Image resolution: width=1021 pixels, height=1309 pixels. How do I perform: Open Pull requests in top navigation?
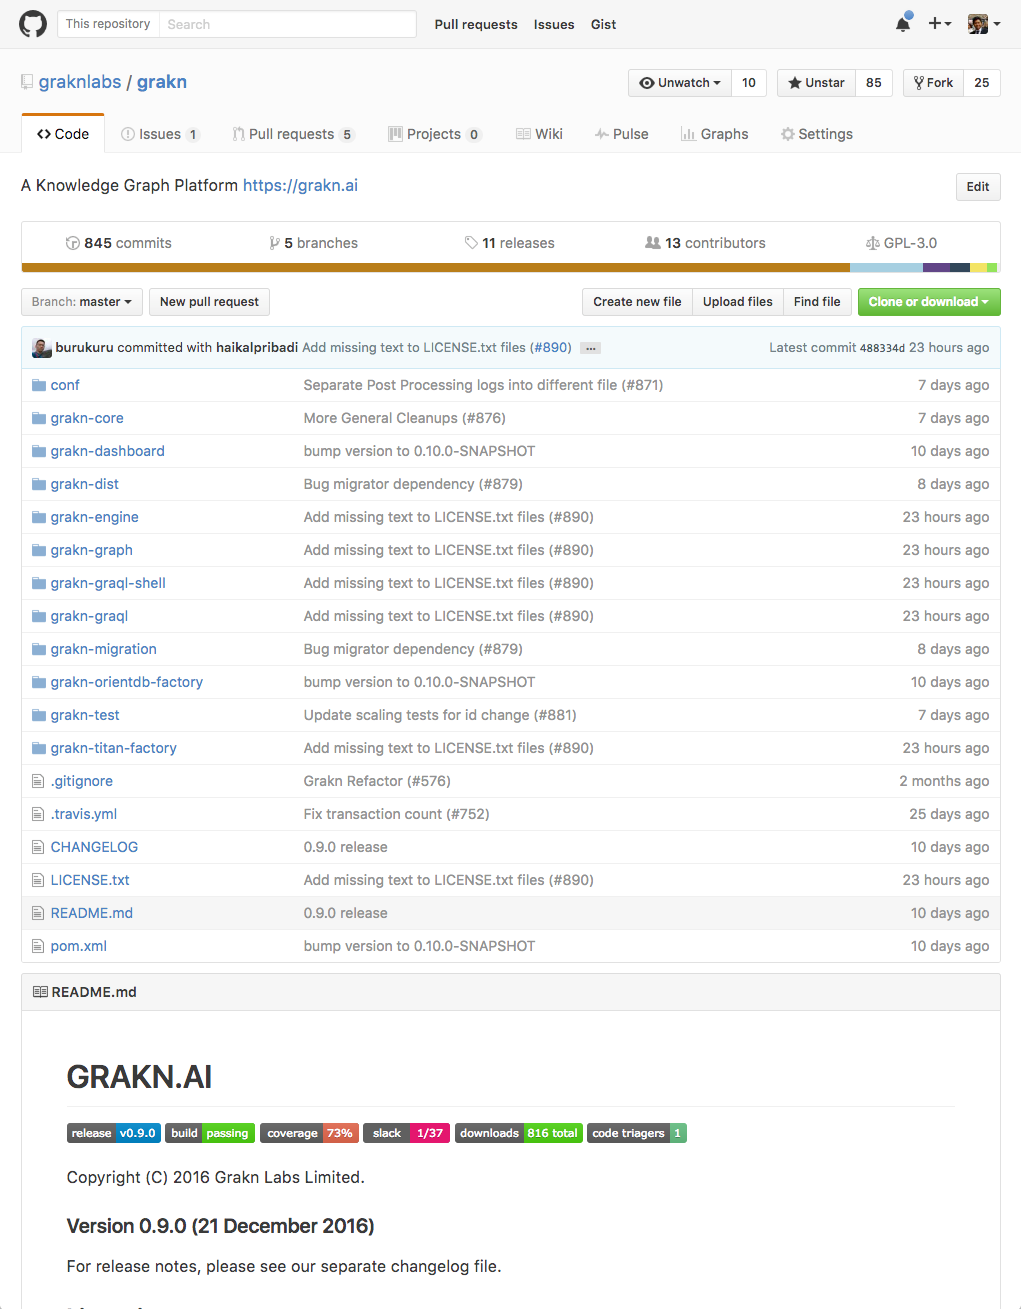click(476, 24)
